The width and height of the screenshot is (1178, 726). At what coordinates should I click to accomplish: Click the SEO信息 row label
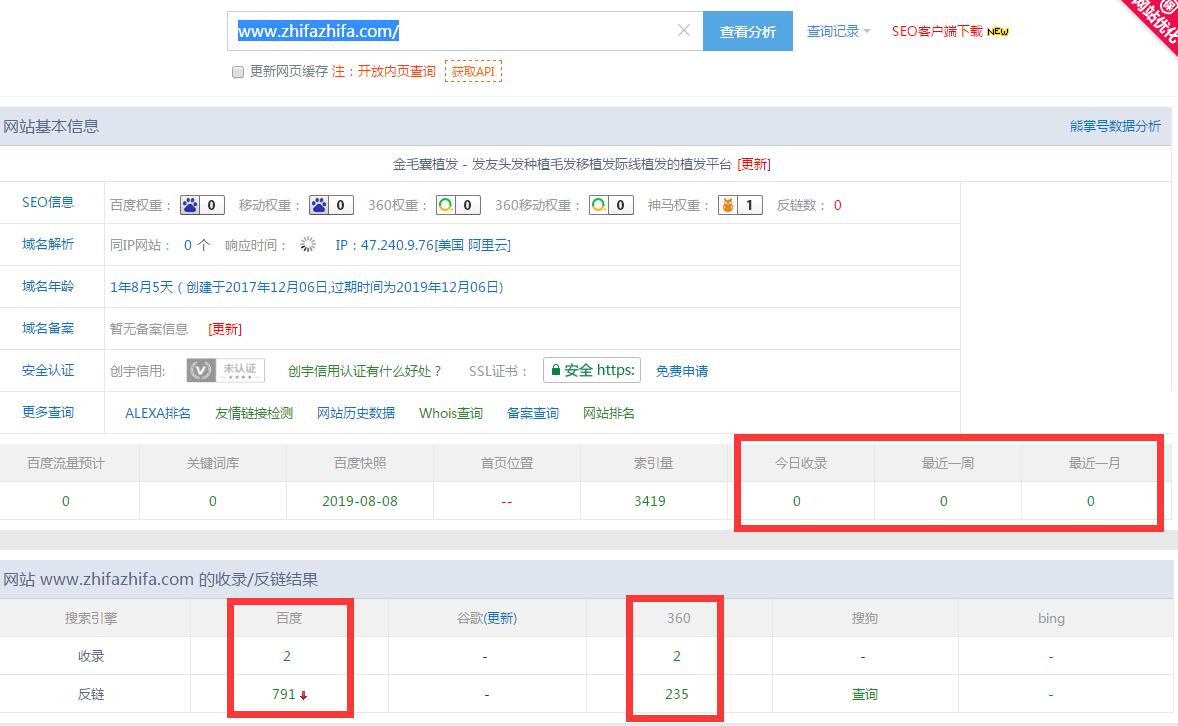pos(48,202)
